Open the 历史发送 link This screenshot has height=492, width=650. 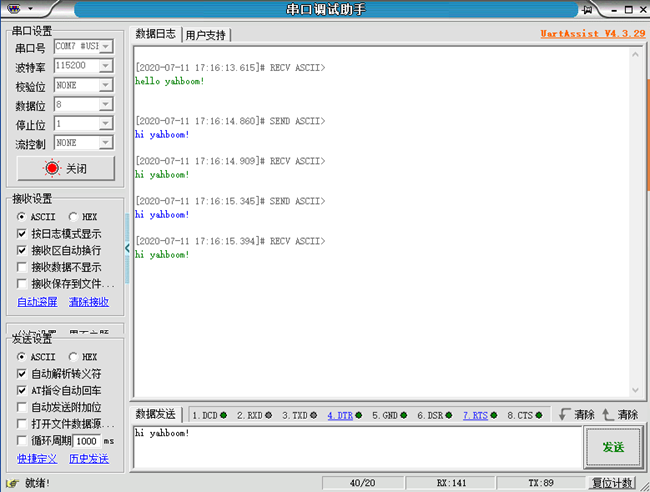pyautogui.click(x=89, y=459)
